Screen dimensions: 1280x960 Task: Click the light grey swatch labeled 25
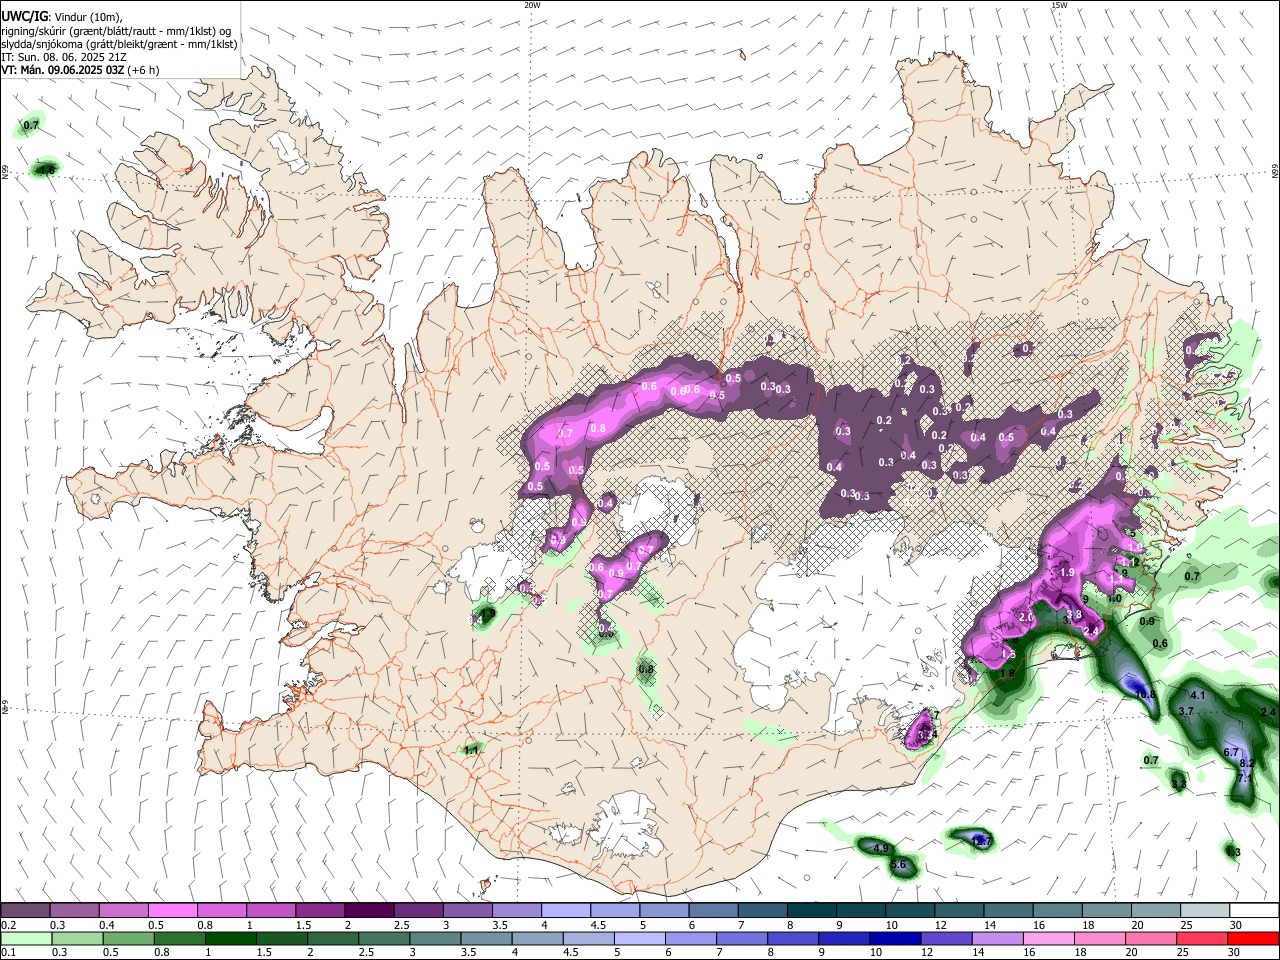(x=1203, y=910)
